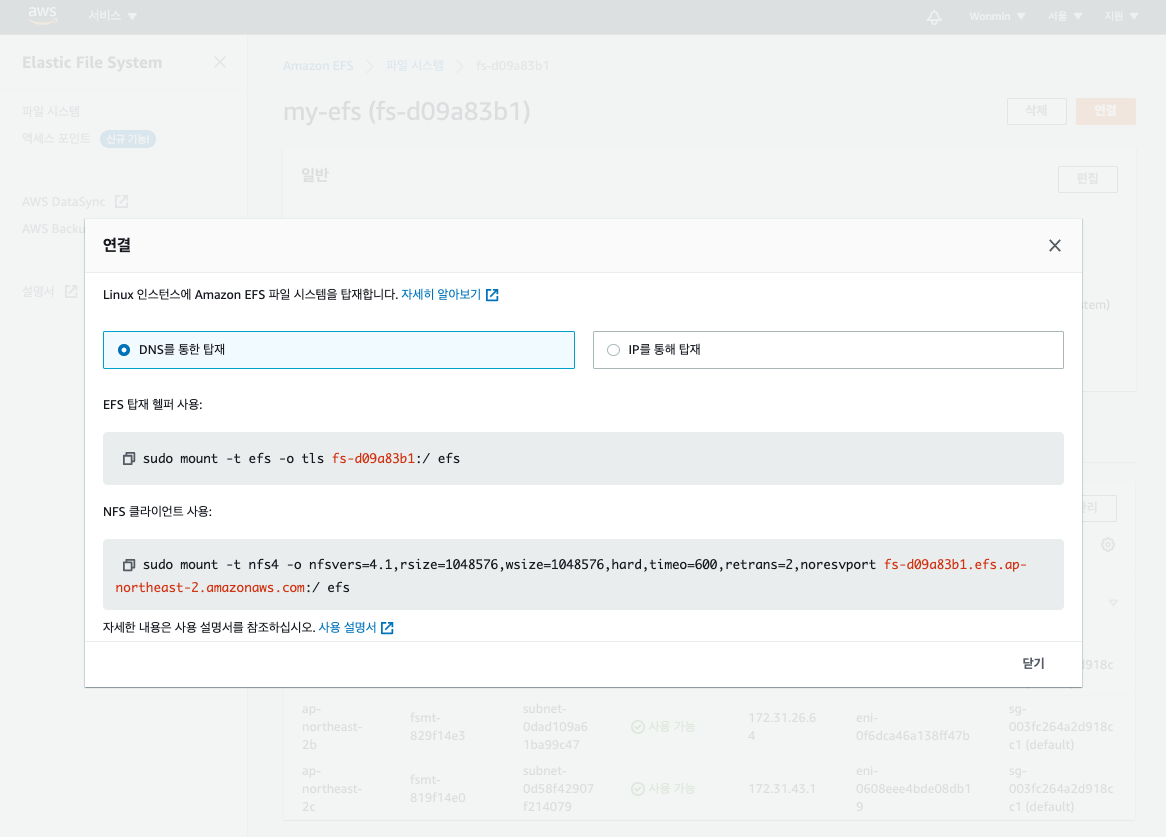Click the sort arrow in the table header
1166x837 pixels.
click(1113, 603)
